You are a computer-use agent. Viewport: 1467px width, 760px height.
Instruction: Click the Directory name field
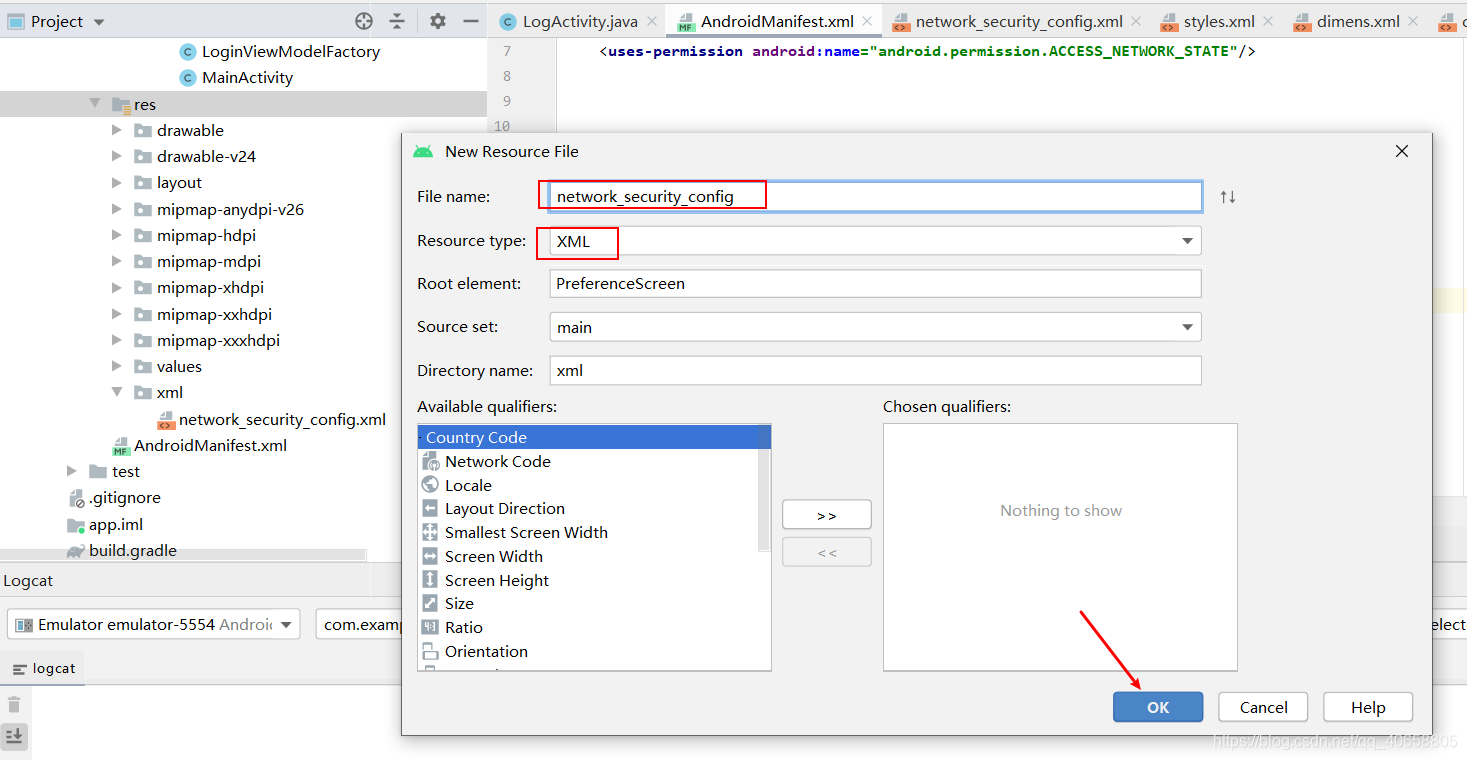click(x=875, y=370)
